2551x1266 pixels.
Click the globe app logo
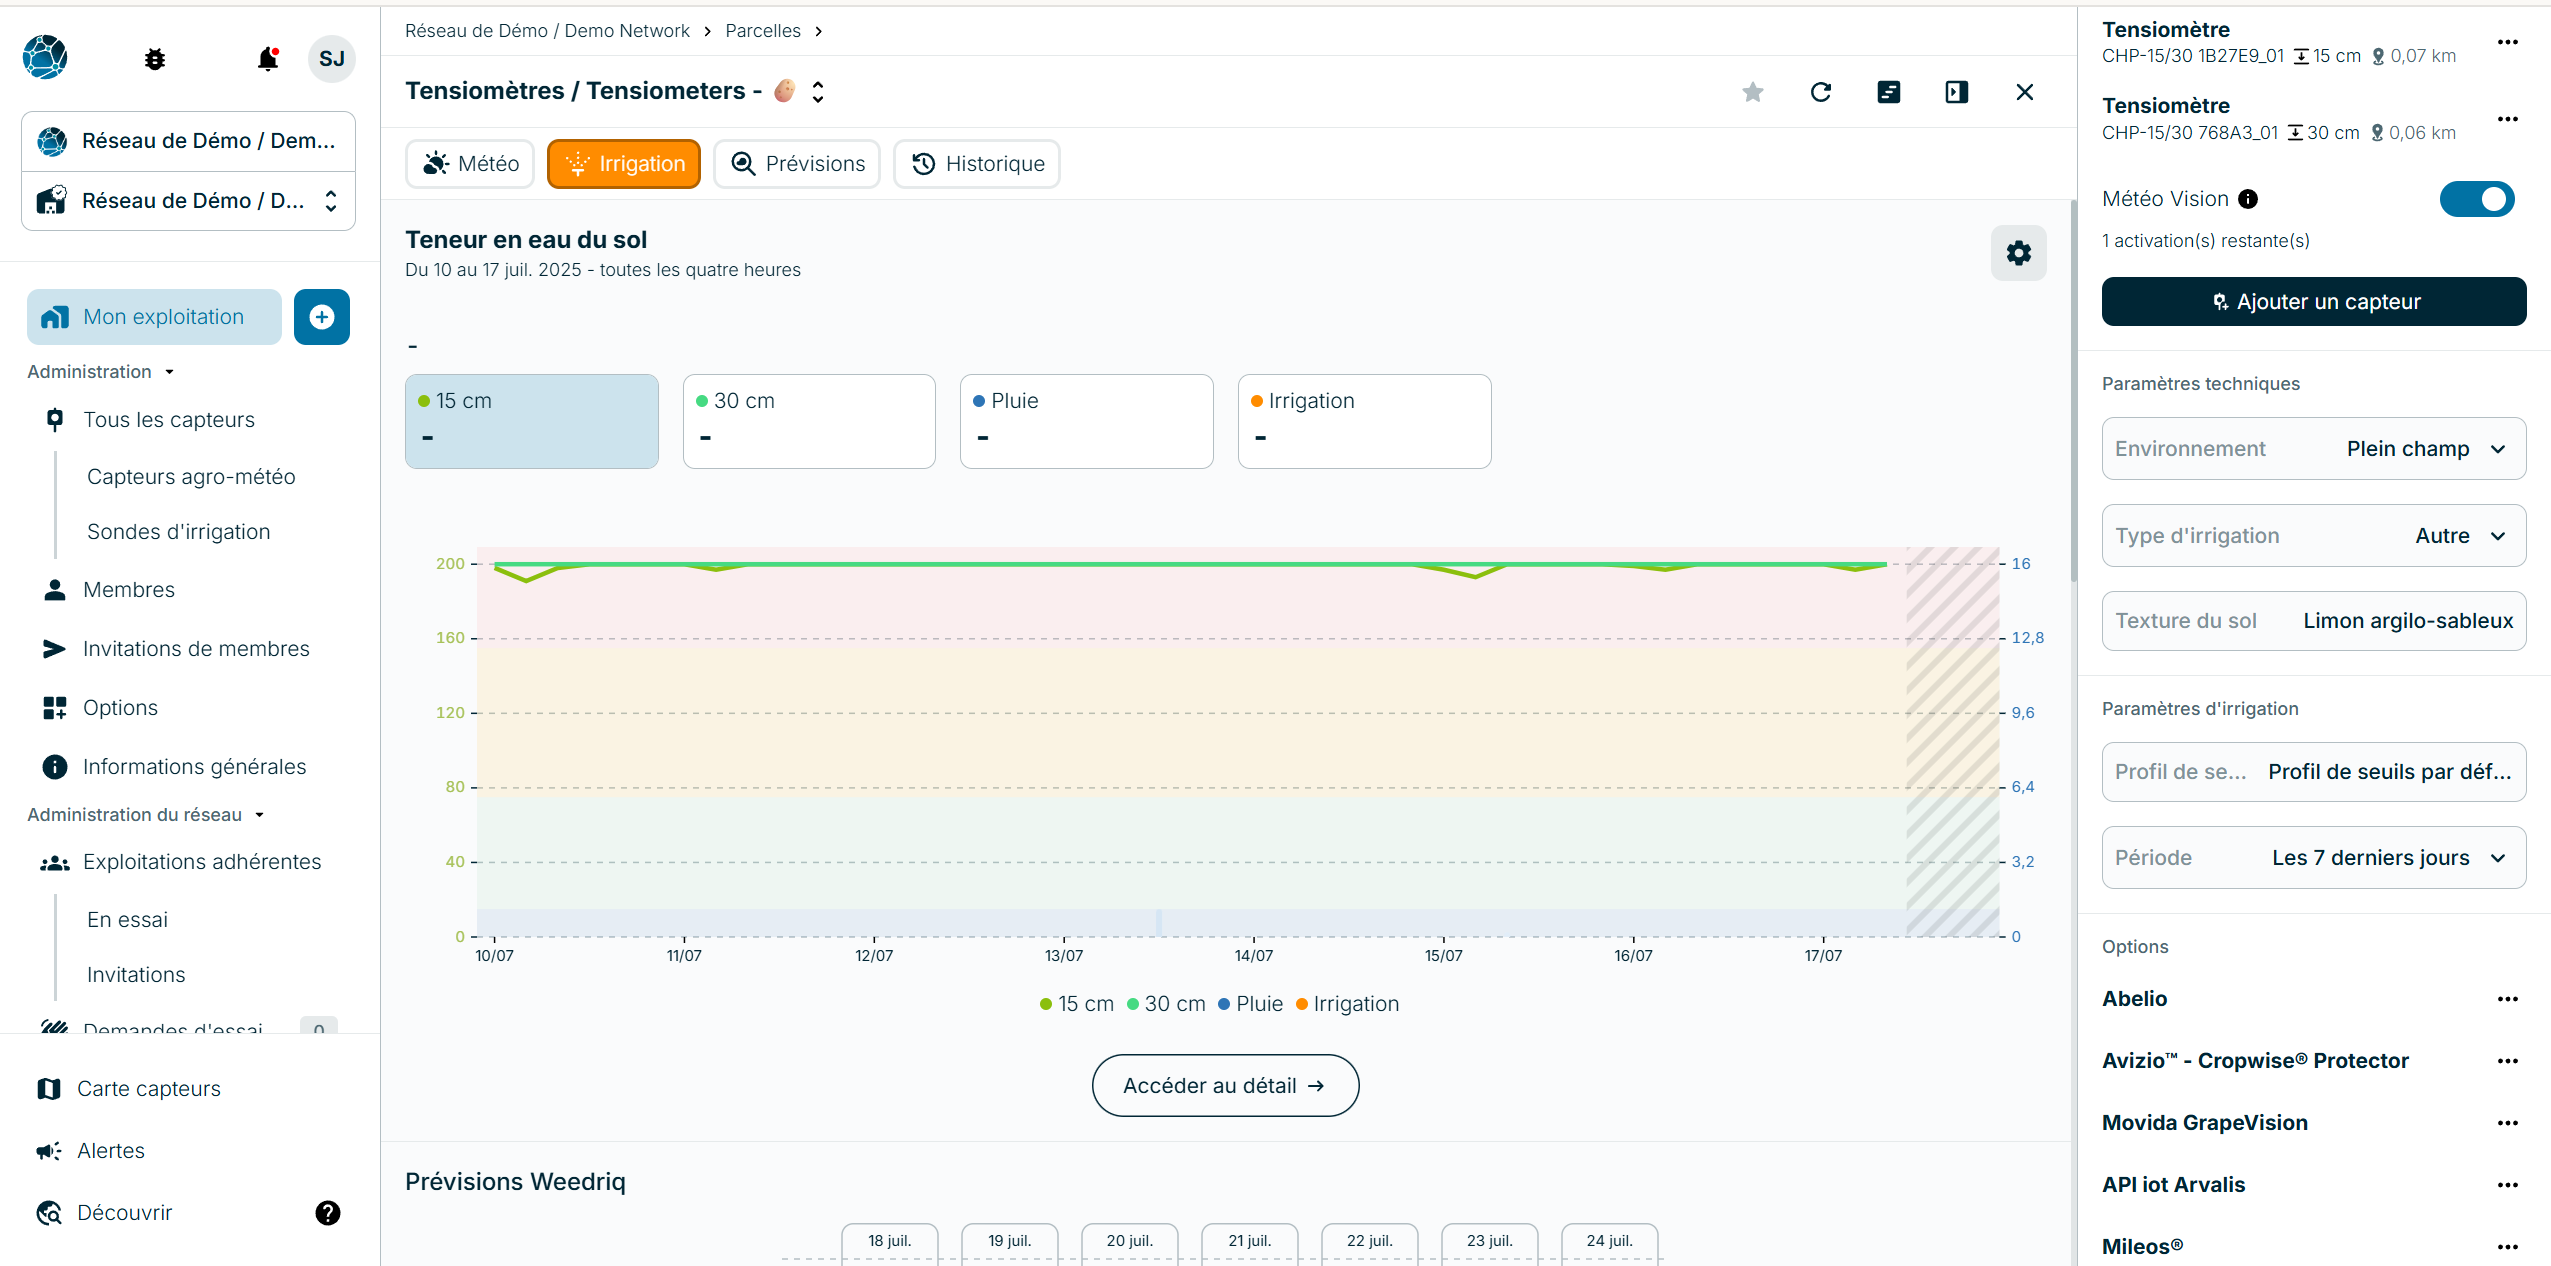[46, 57]
